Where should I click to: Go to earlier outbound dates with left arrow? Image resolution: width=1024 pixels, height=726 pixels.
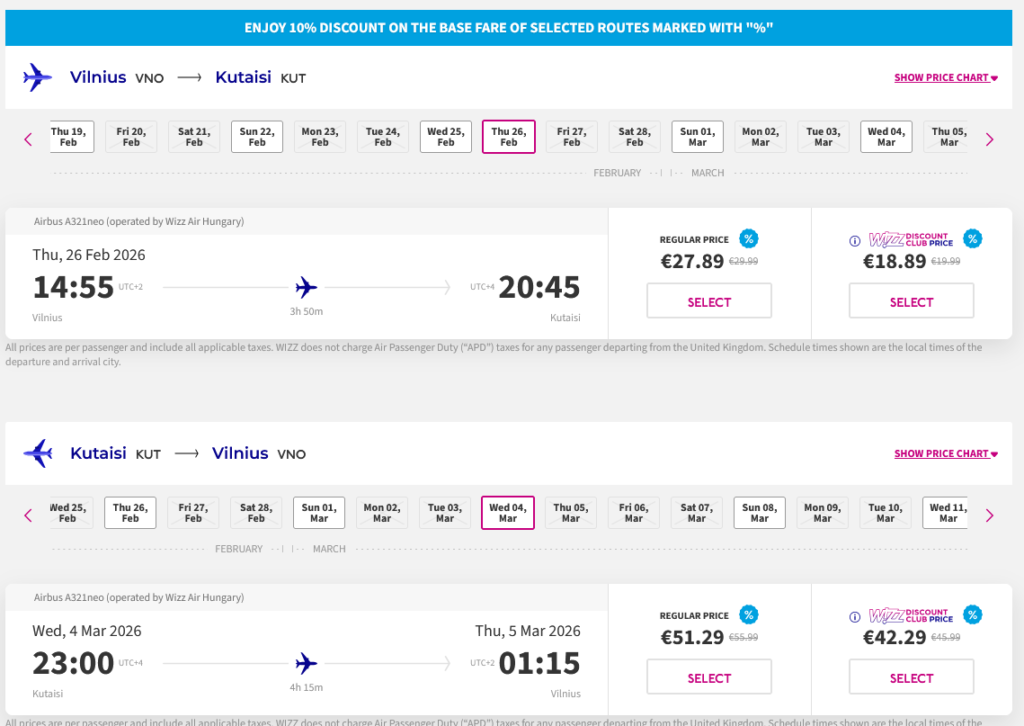coord(28,139)
